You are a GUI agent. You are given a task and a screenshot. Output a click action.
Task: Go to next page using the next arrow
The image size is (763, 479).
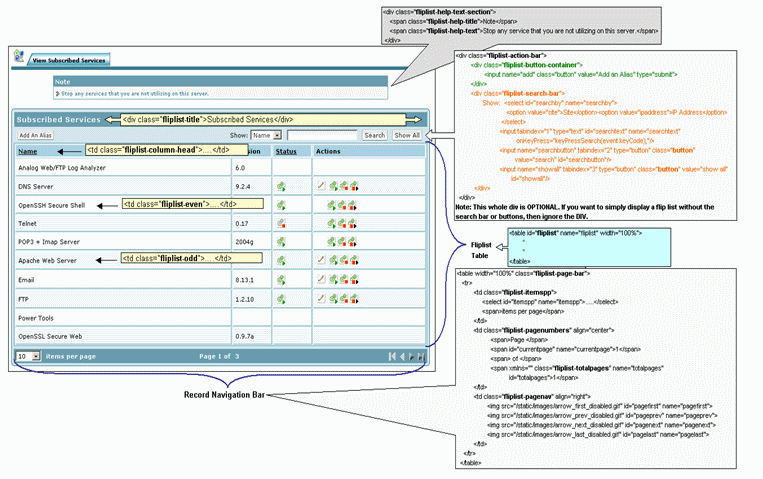(412, 356)
